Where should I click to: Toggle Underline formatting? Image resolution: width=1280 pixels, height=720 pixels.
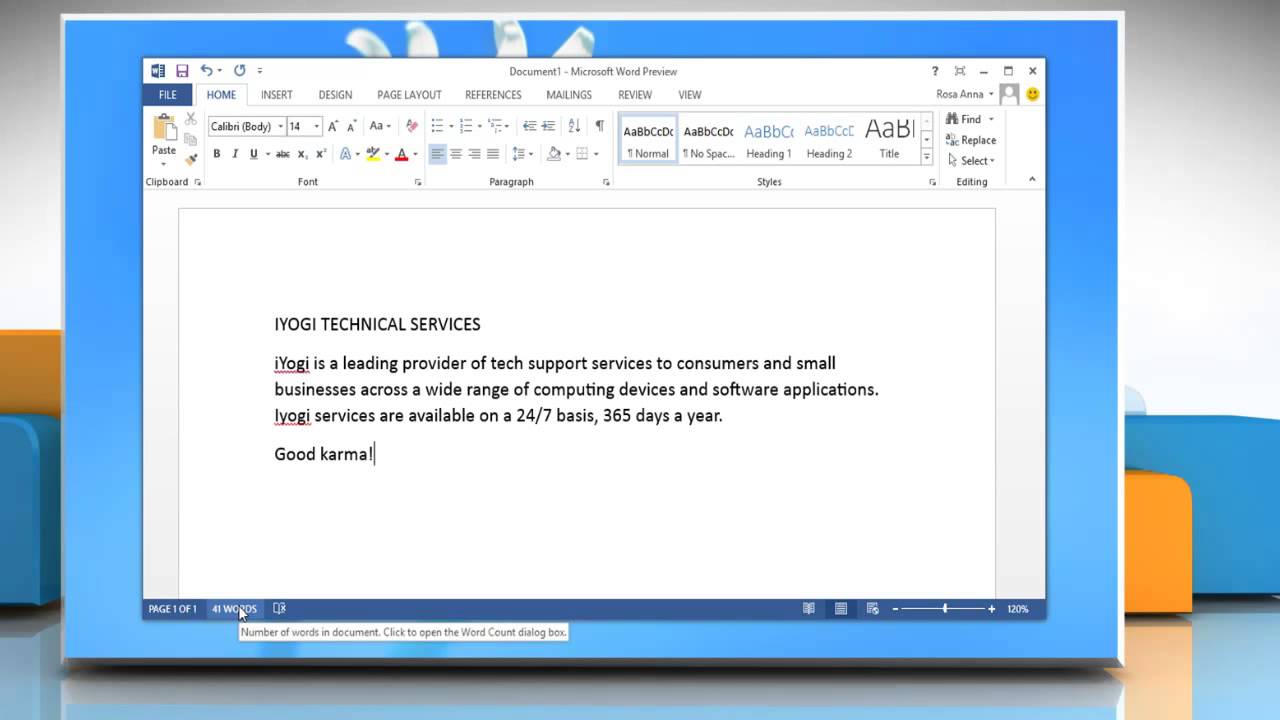[x=254, y=154]
